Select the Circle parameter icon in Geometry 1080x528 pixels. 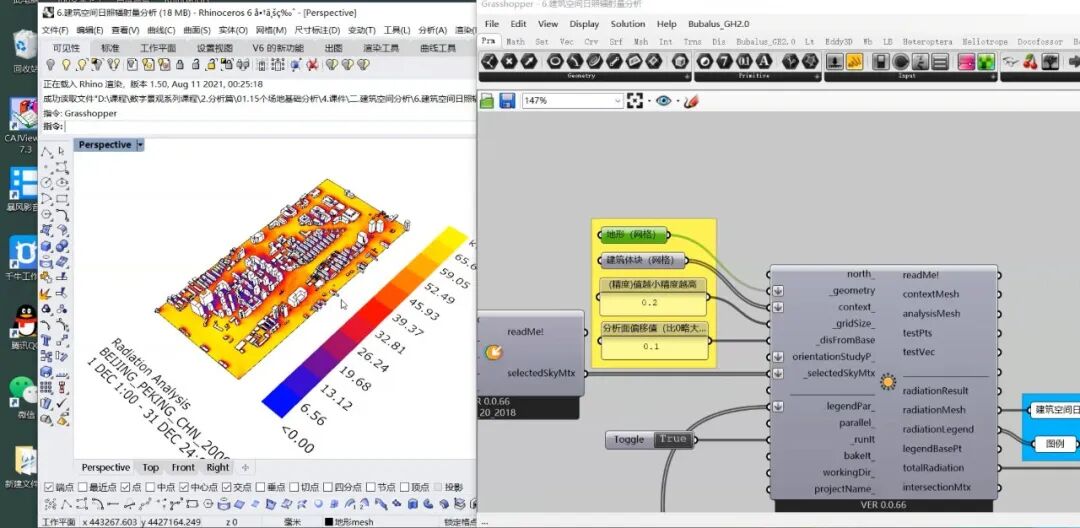tap(556, 61)
